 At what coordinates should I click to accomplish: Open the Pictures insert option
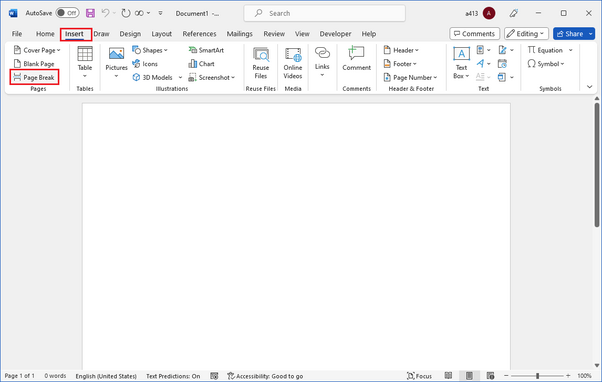[x=116, y=63]
